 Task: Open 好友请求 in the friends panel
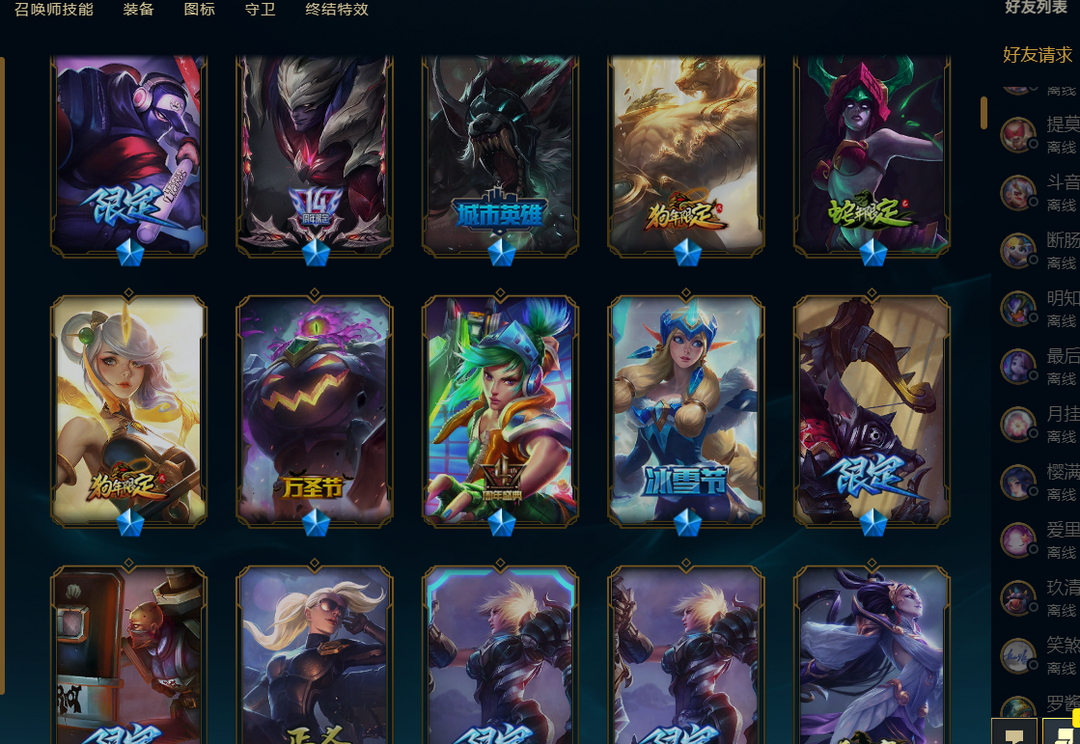(1037, 54)
